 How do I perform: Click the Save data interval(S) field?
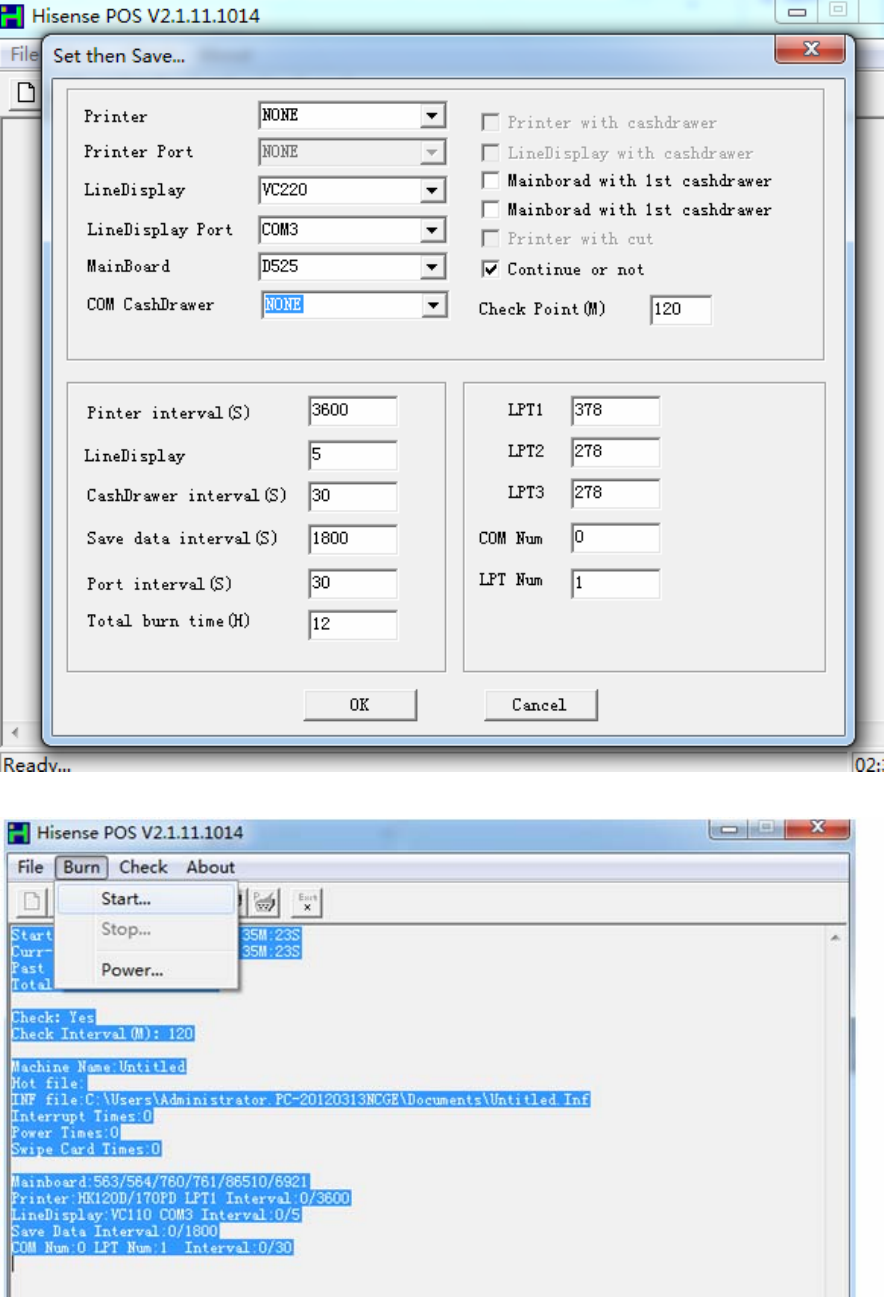pos(353,539)
